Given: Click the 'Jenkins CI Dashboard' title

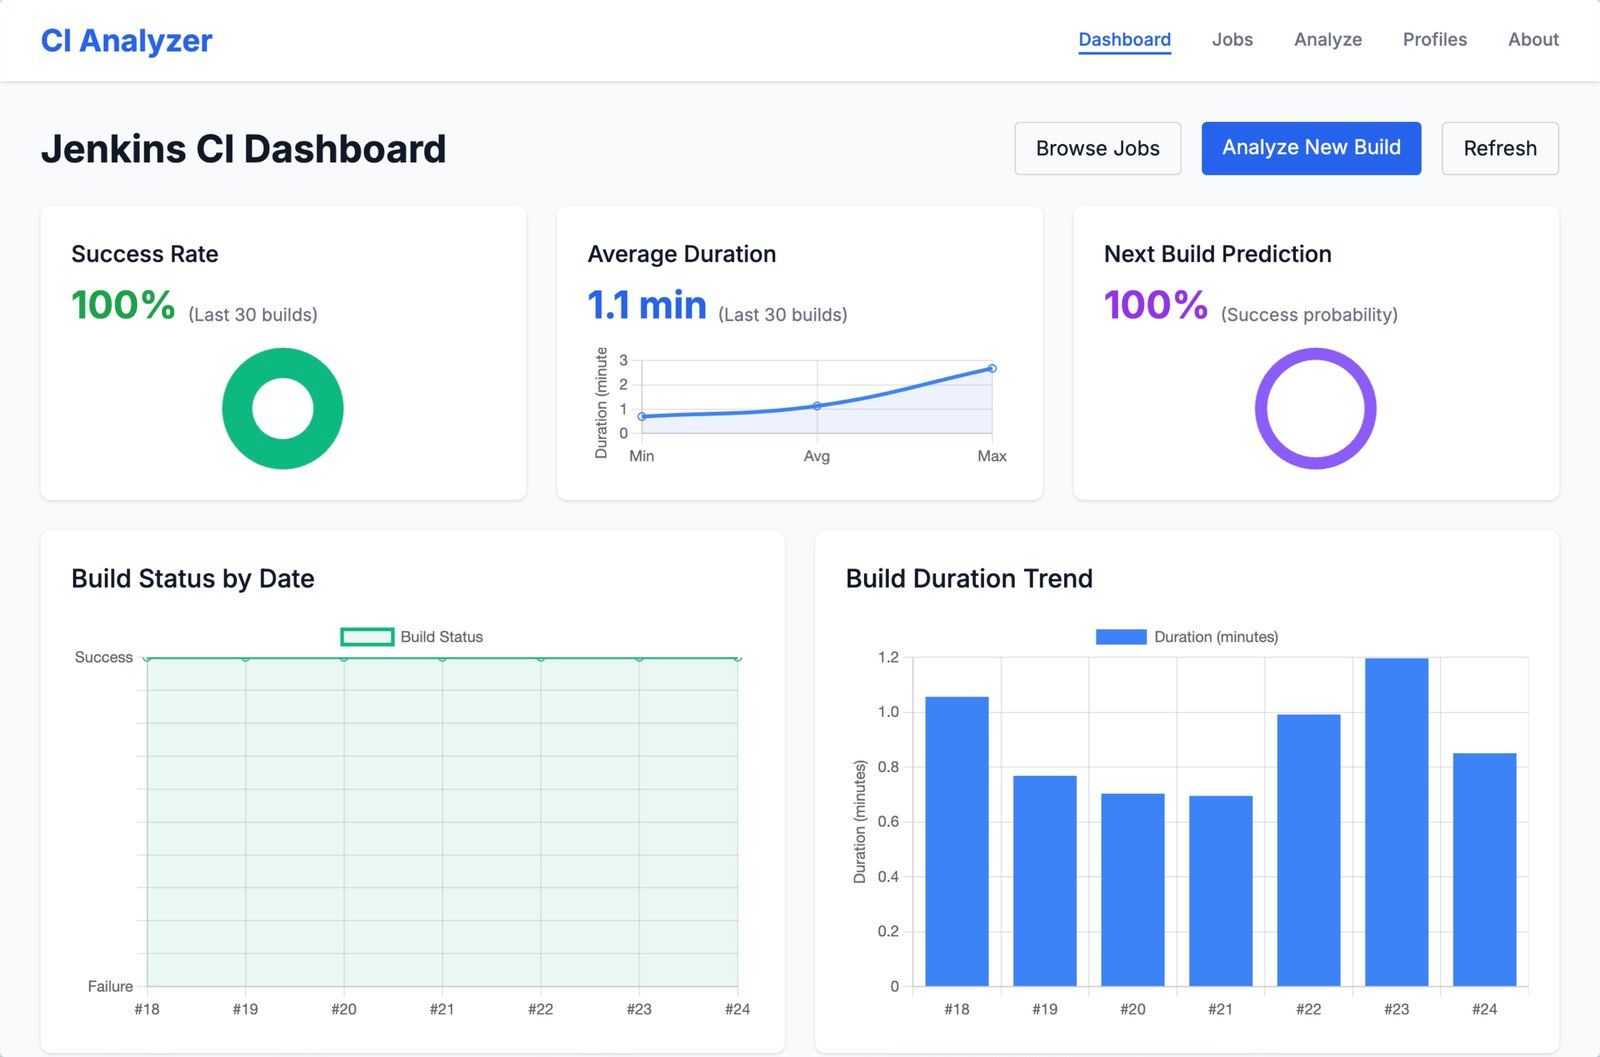Looking at the screenshot, I should [x=243, y=149].
